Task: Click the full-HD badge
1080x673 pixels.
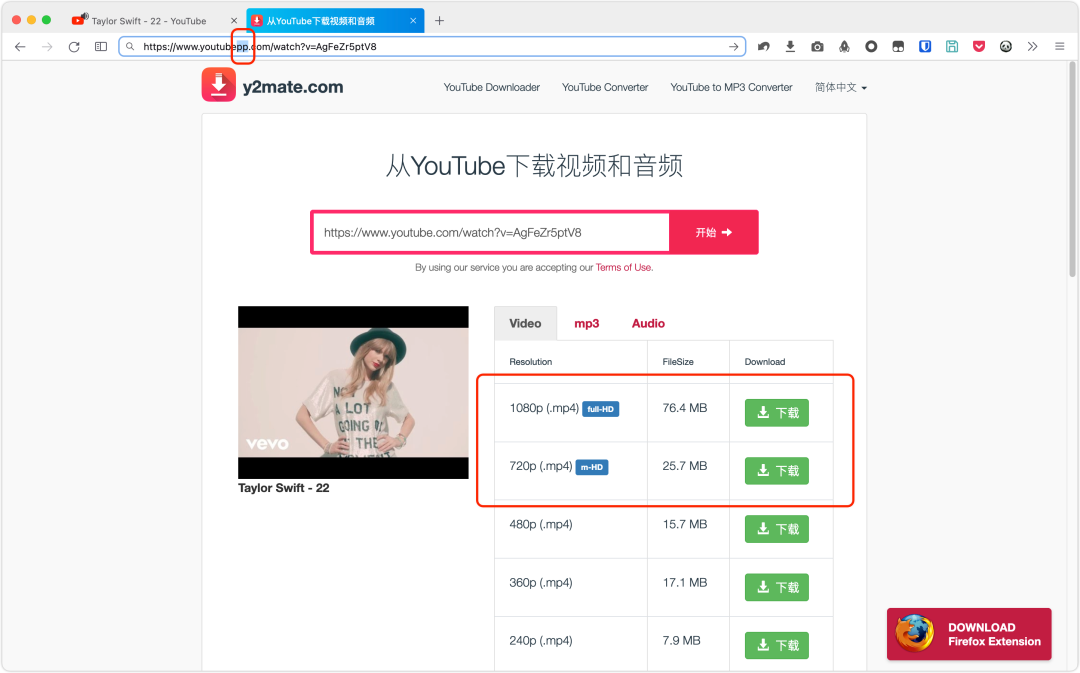Action: click(x=601, y=409)
